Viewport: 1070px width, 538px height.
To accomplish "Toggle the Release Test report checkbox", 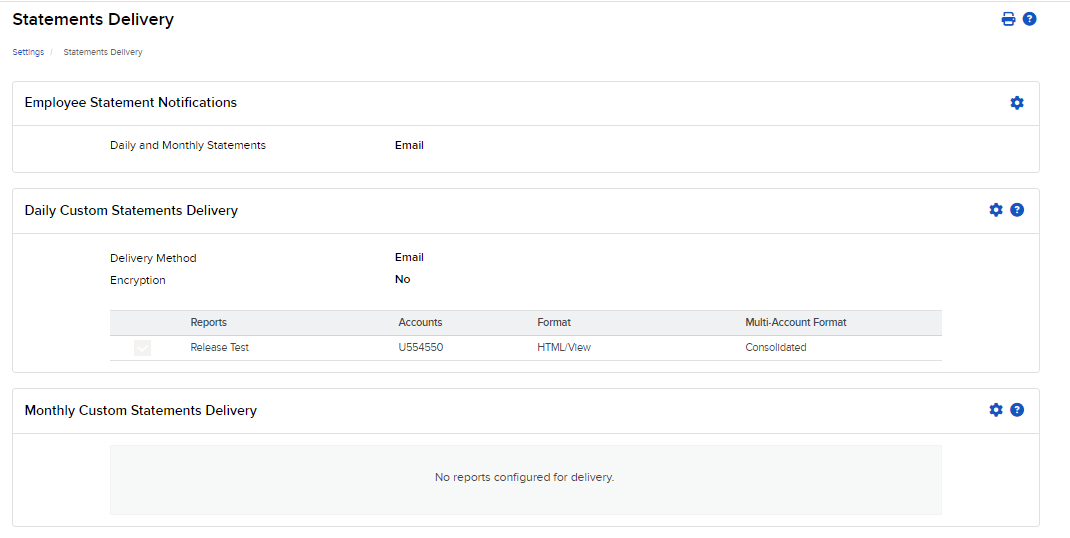I will pos(142,348).
